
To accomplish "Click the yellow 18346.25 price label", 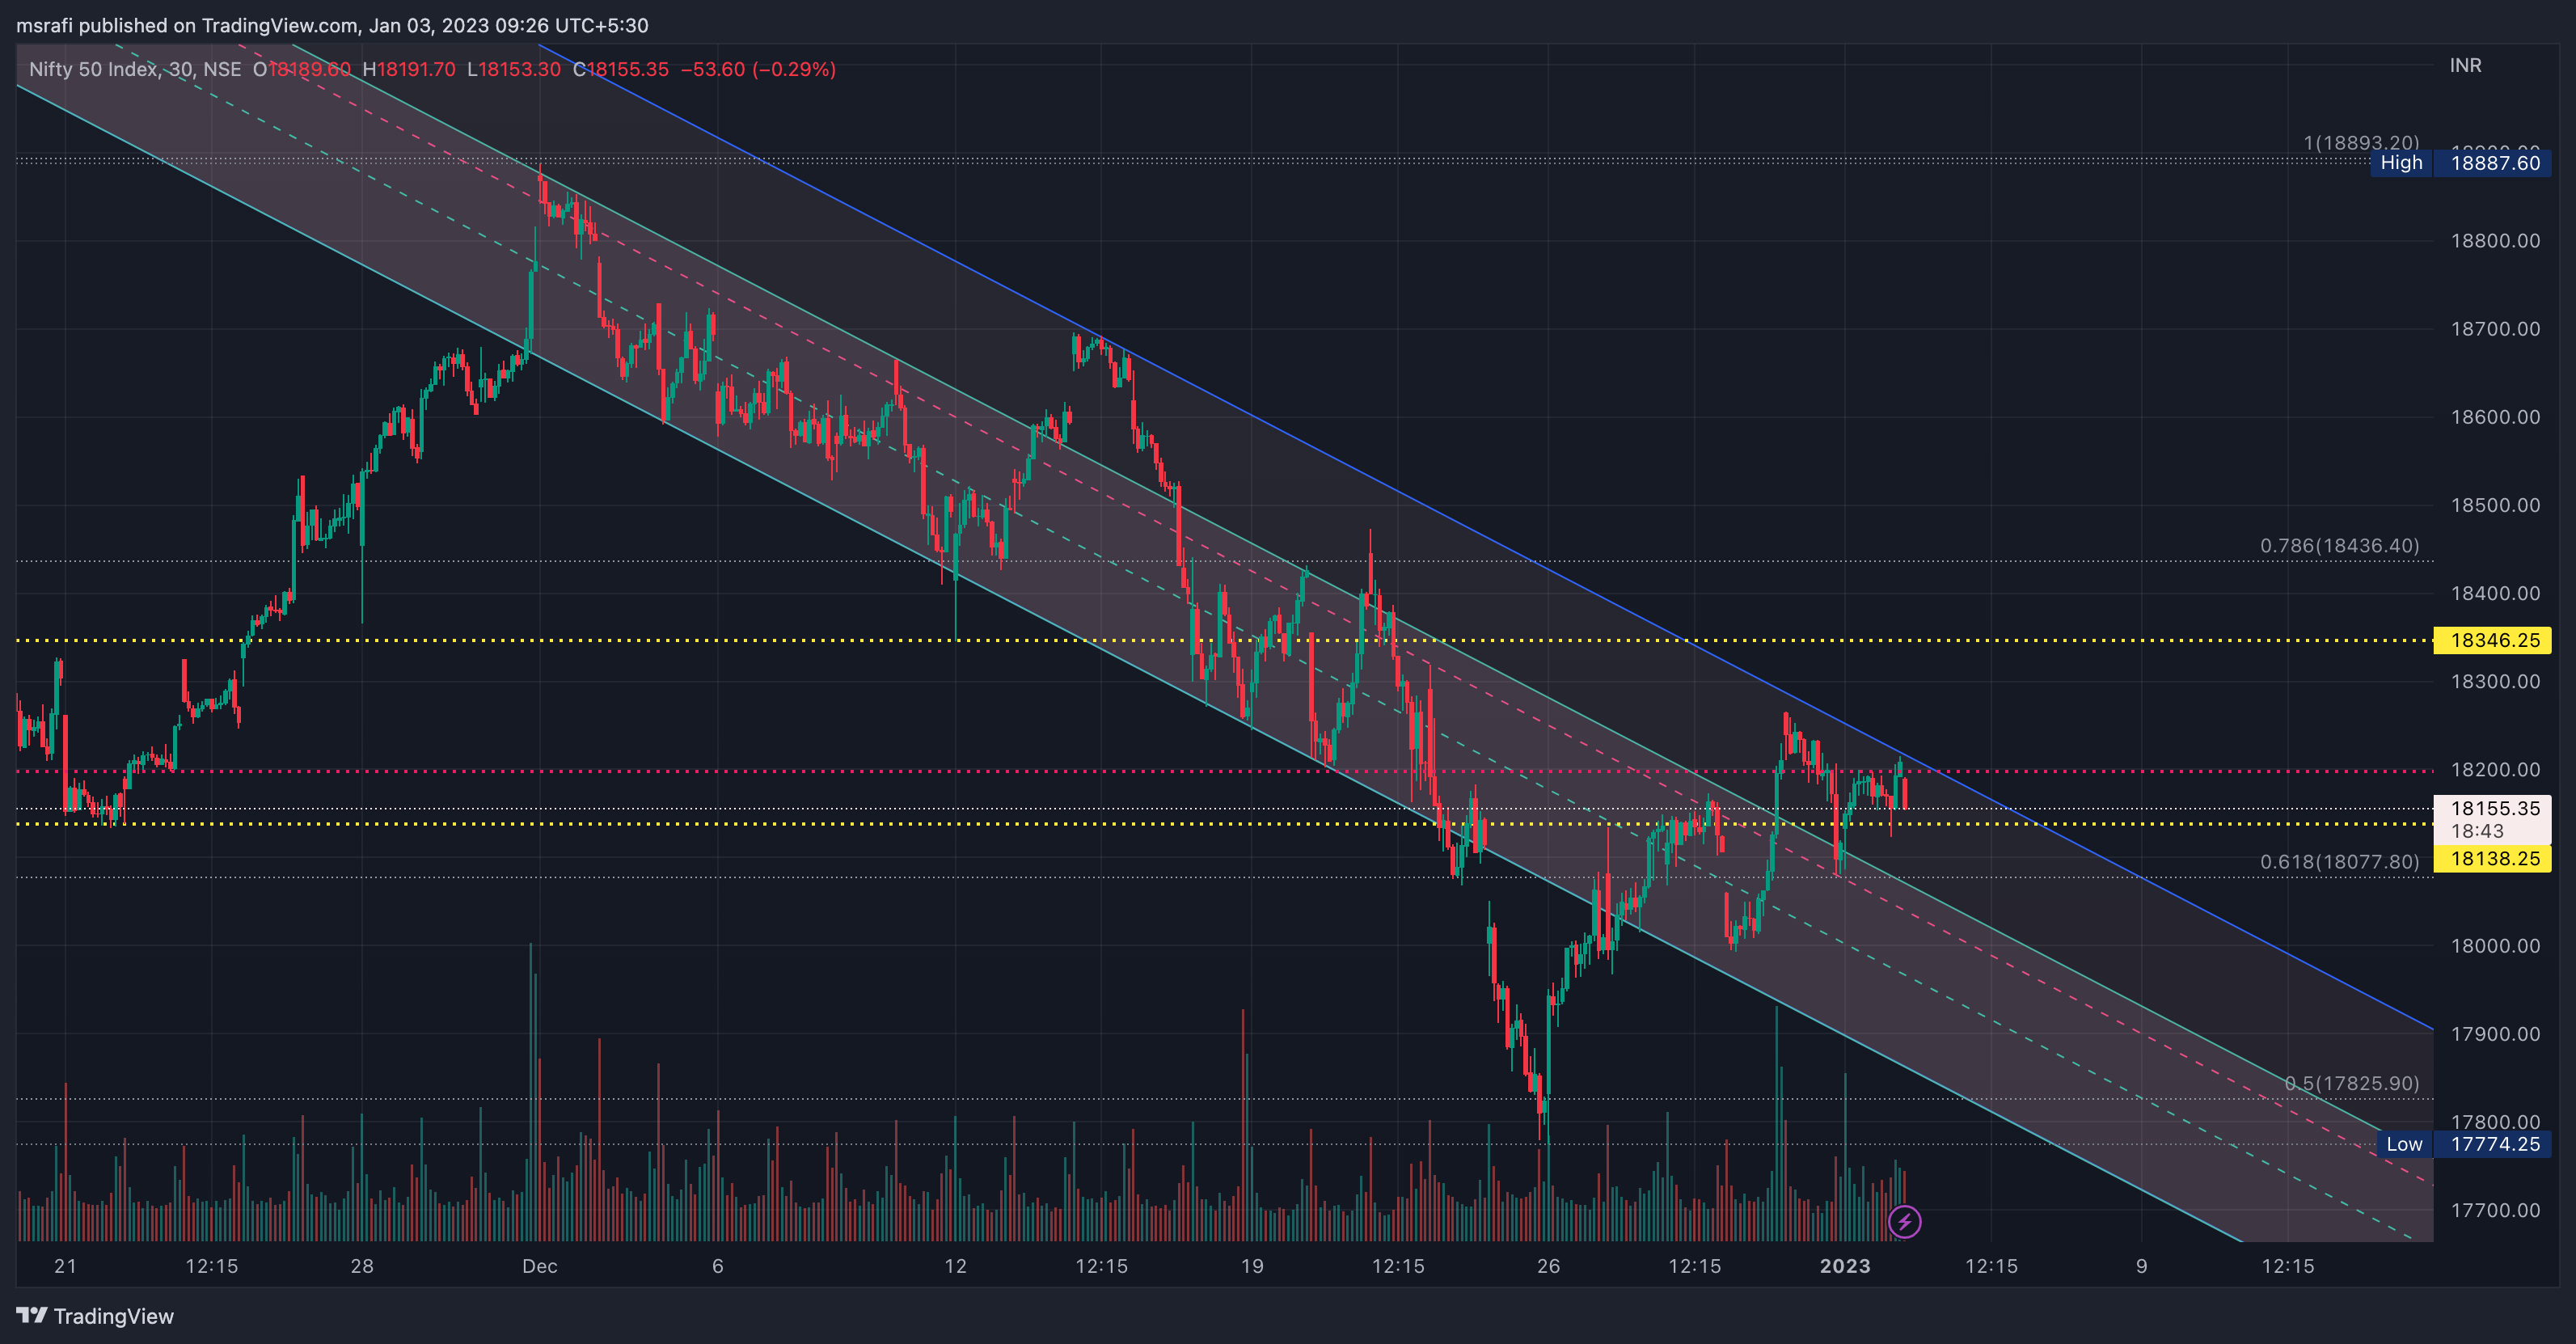I will click(2492, 640).
